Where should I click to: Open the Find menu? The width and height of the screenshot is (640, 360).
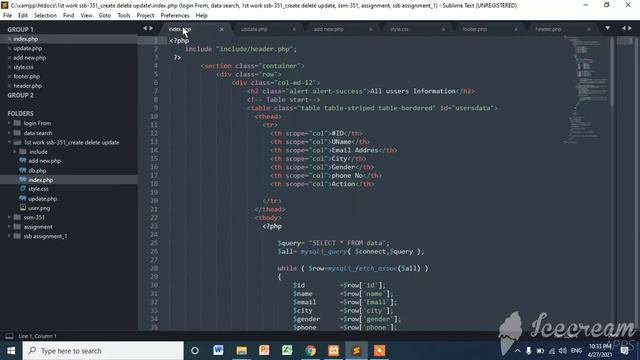click(x=69, y=16)
